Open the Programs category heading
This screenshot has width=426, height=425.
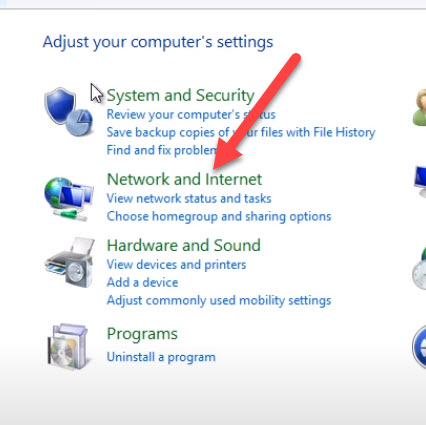(x=142, y=334)
